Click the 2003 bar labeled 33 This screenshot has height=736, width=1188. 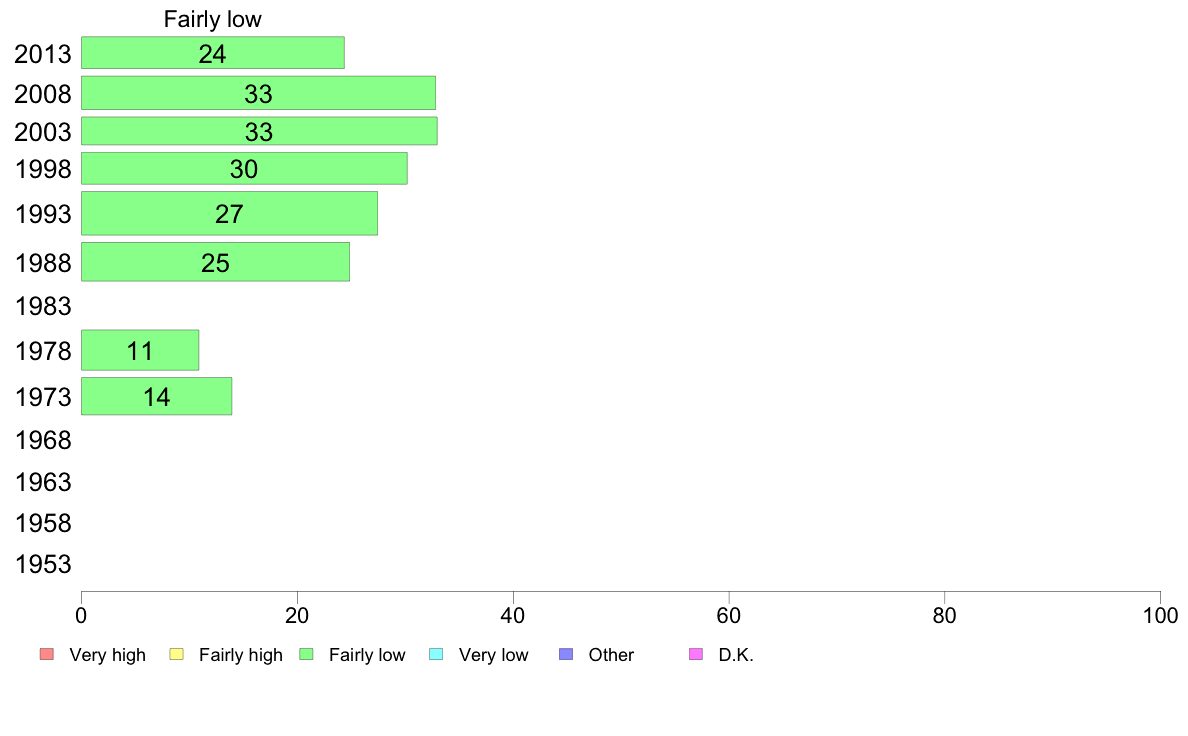(x=259, y=131)
